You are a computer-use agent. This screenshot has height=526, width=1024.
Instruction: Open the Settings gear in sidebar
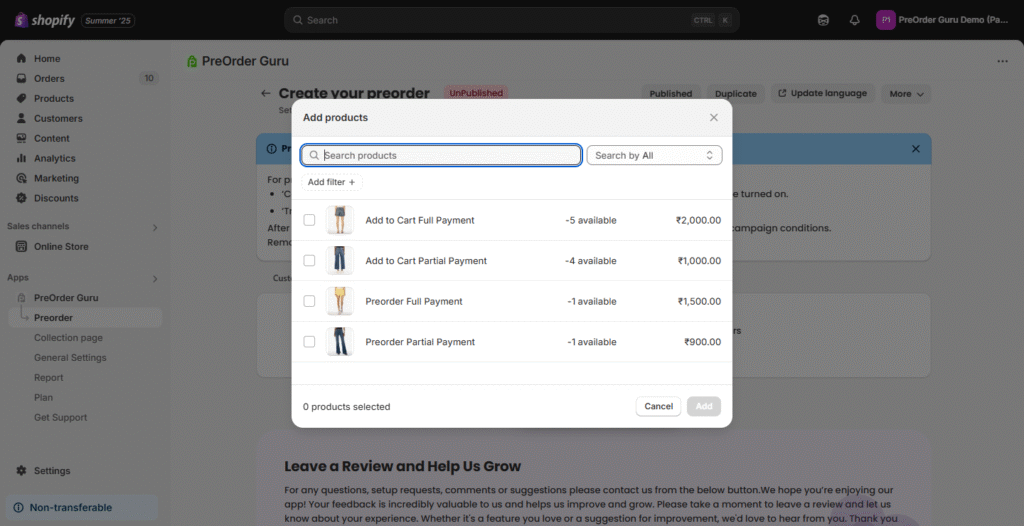pos(21,471)
